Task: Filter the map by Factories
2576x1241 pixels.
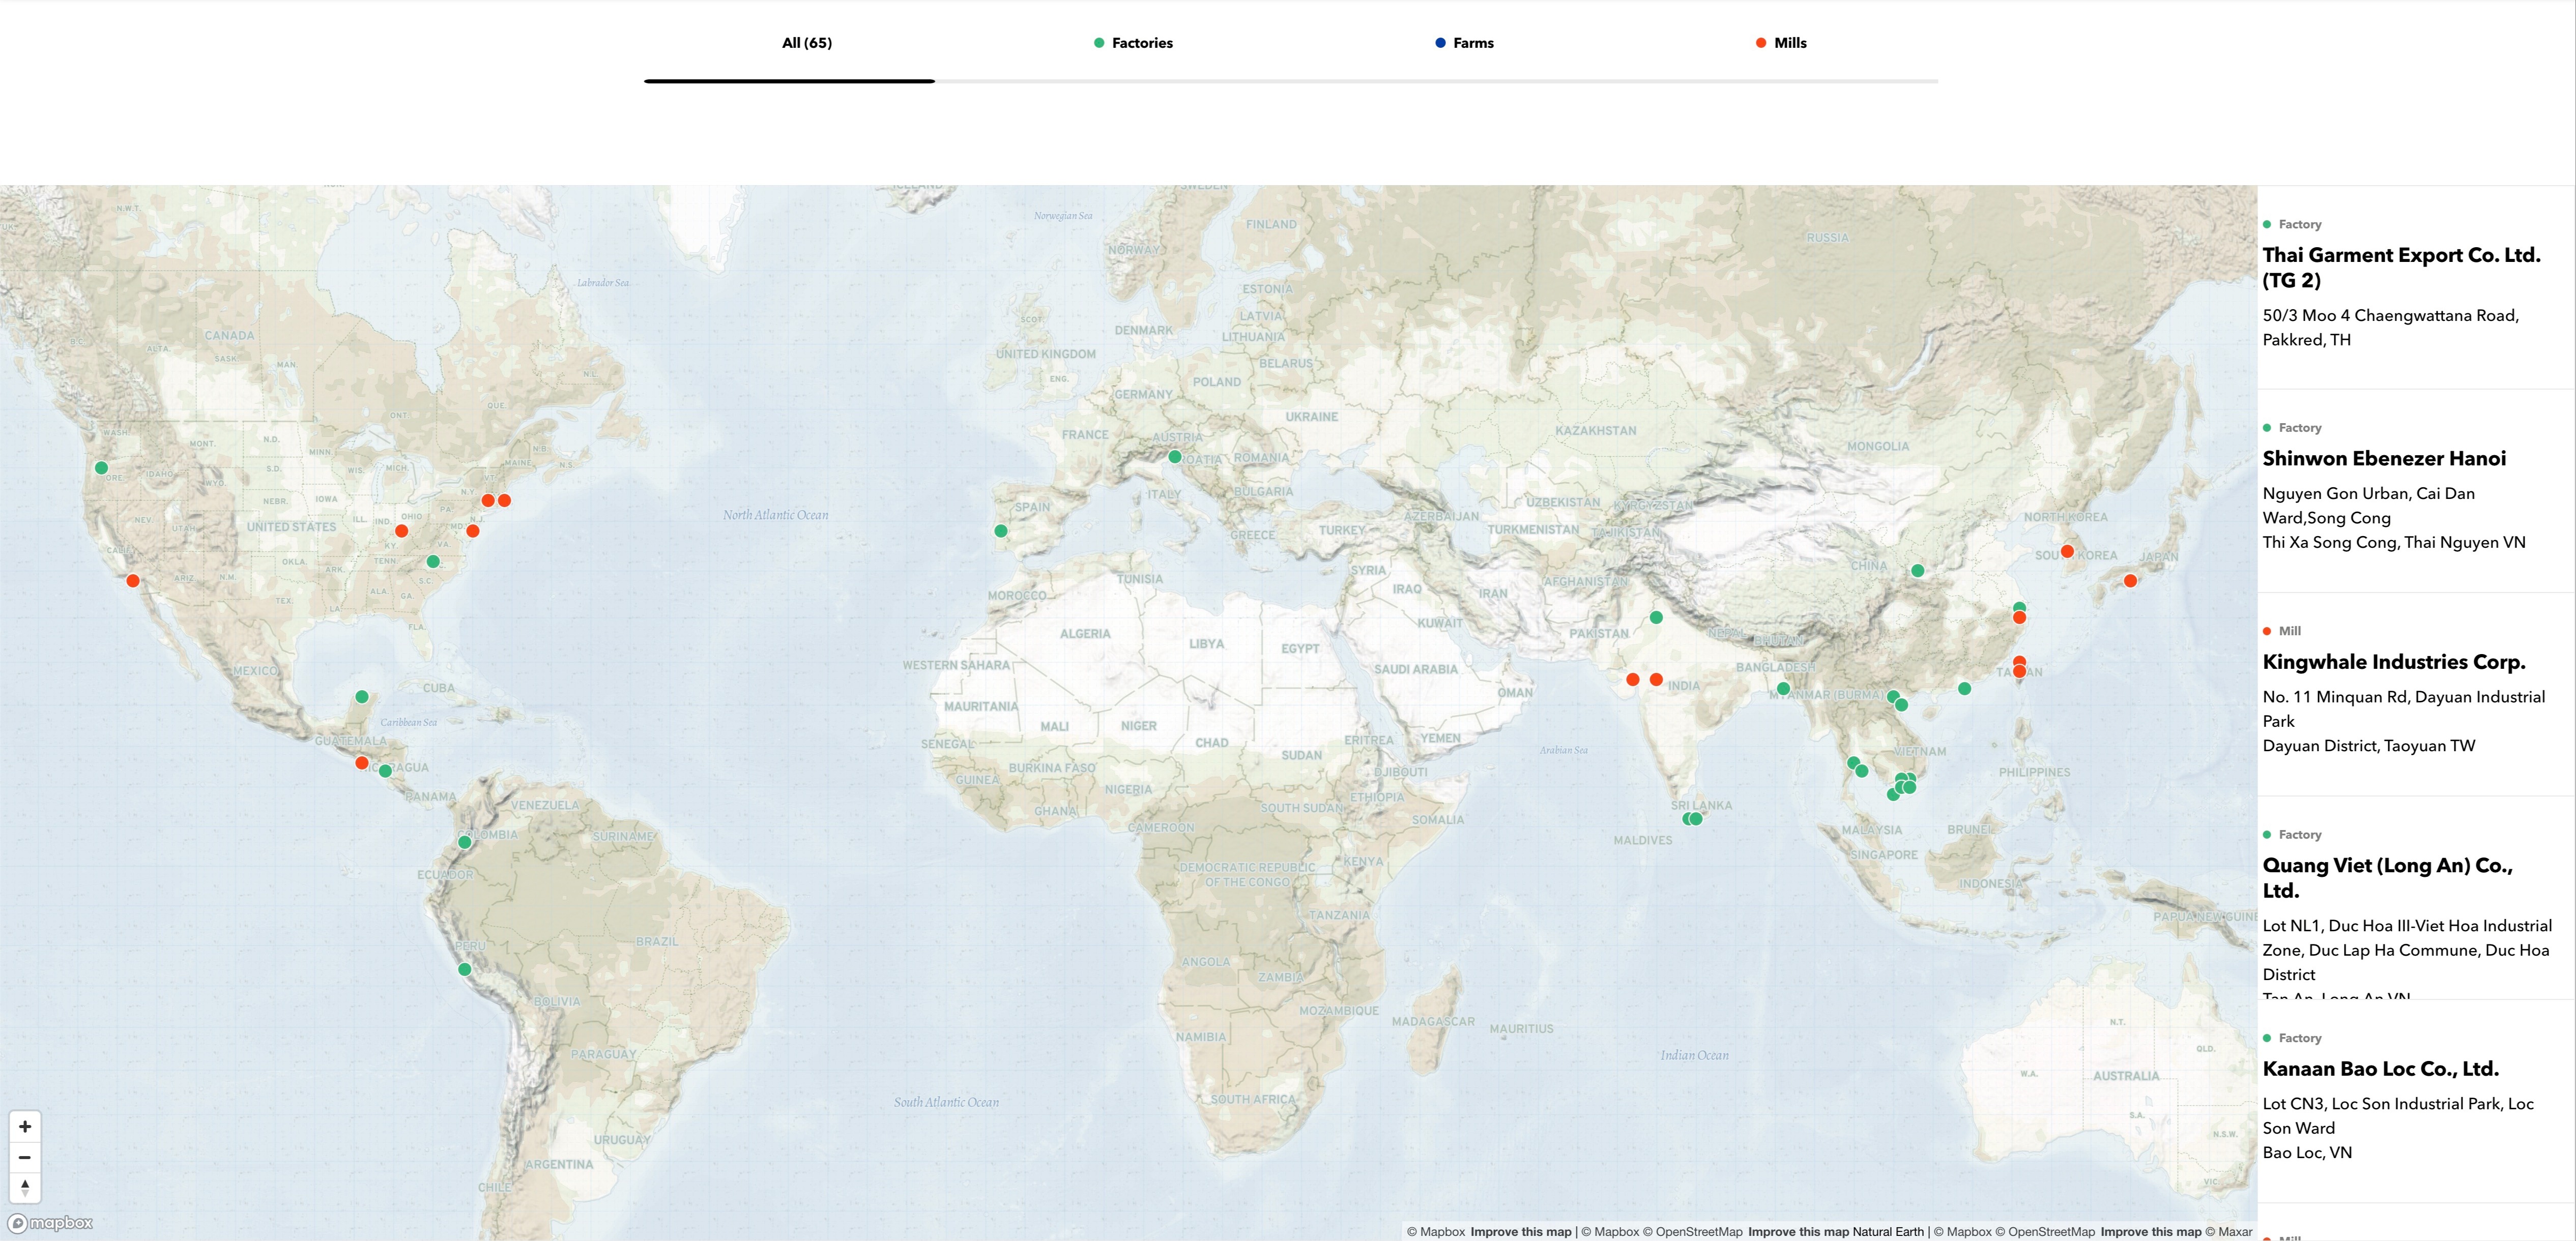Action: point(1133,43)
